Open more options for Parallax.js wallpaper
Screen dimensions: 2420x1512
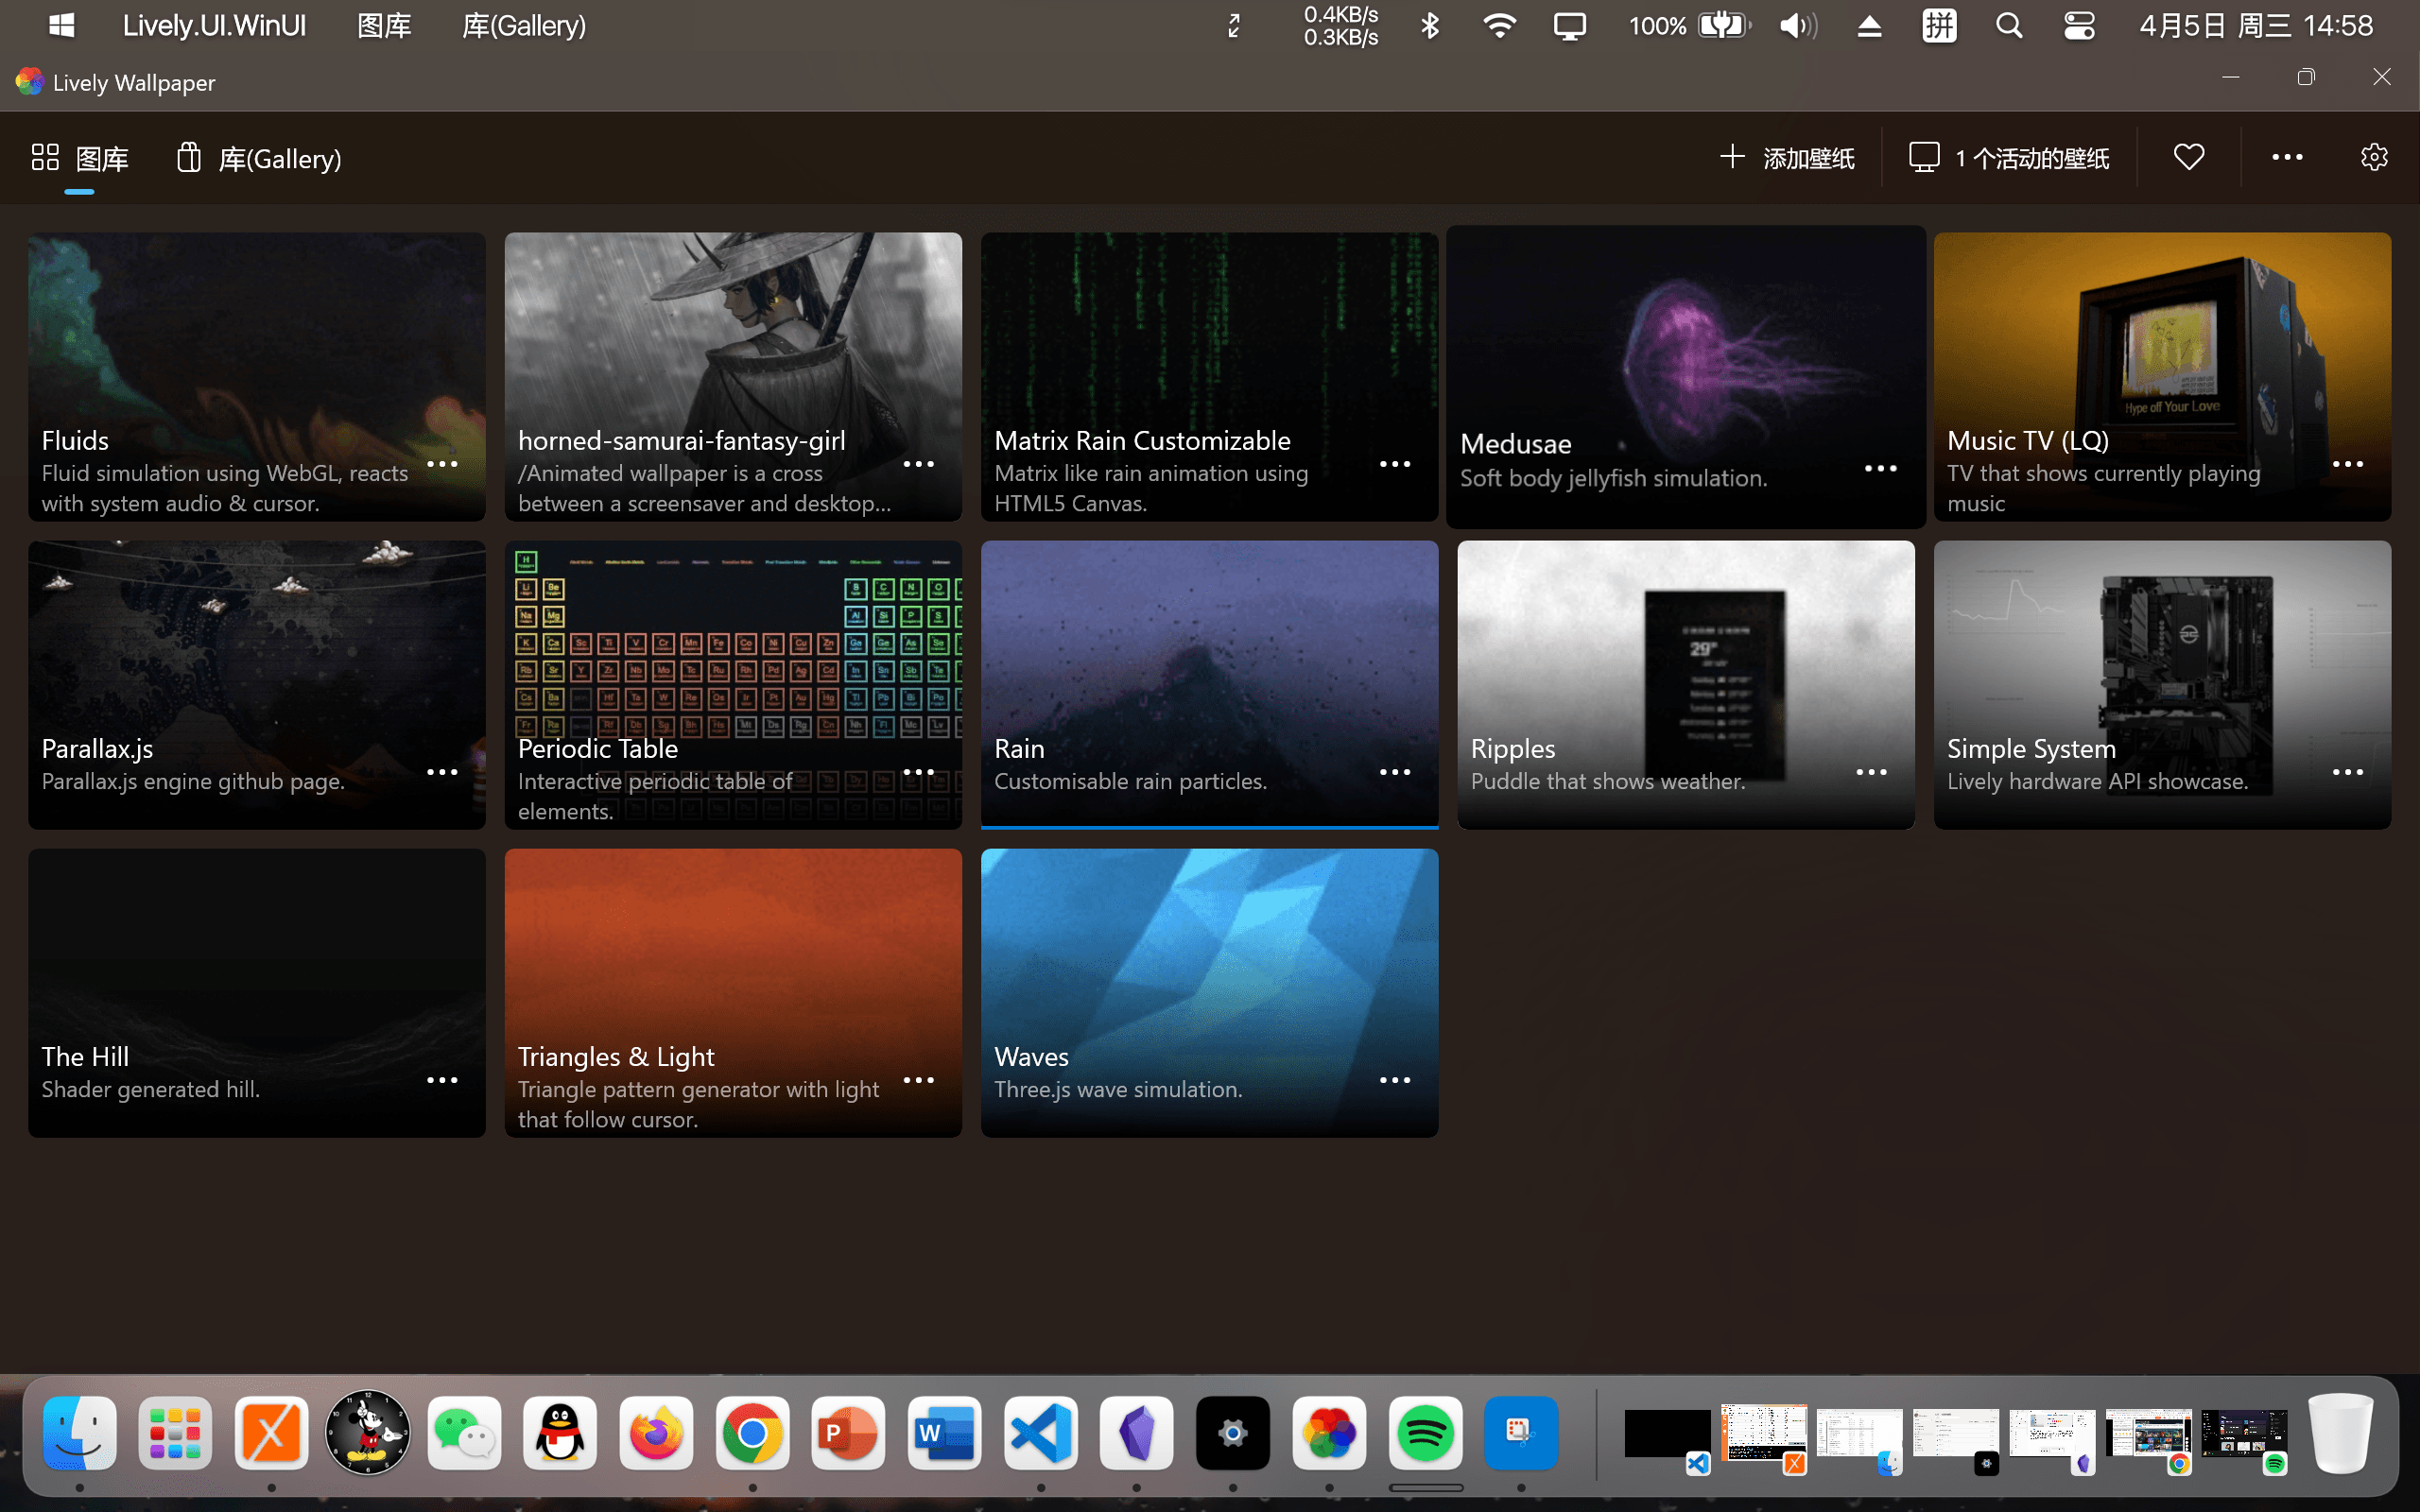point(442,772)
